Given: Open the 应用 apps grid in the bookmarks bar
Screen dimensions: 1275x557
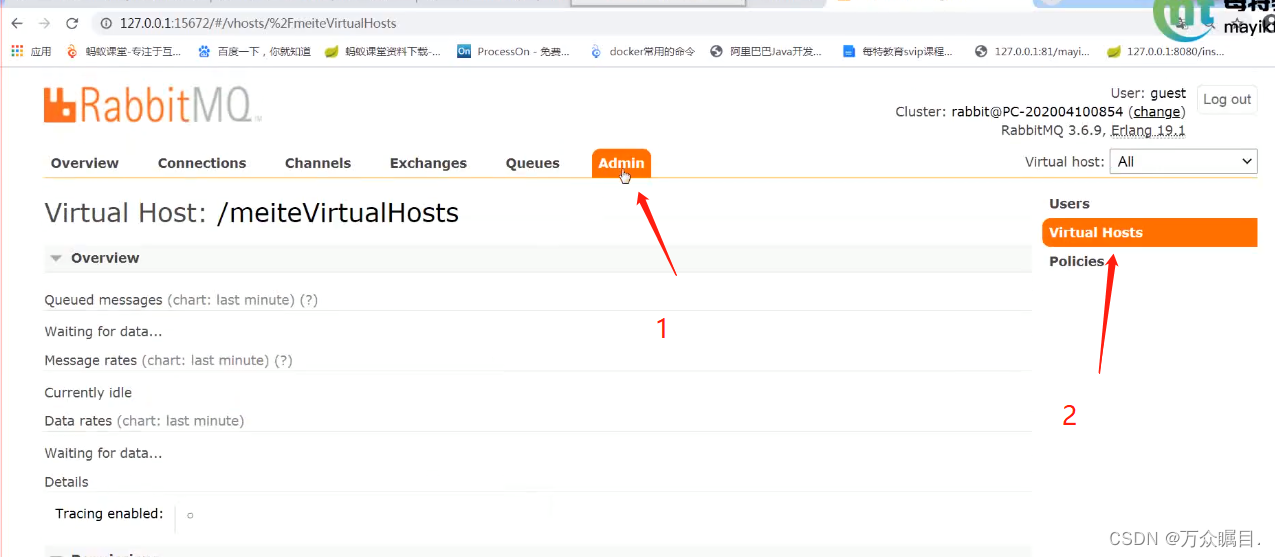Looking at the screenshot, I should point(31,51).
